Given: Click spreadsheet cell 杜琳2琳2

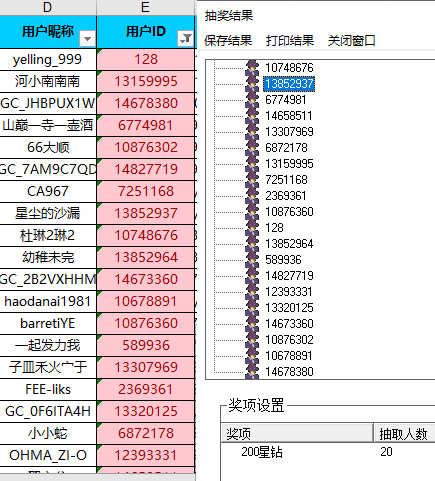Looking at the screenshot, I should [x=48, y=235].
